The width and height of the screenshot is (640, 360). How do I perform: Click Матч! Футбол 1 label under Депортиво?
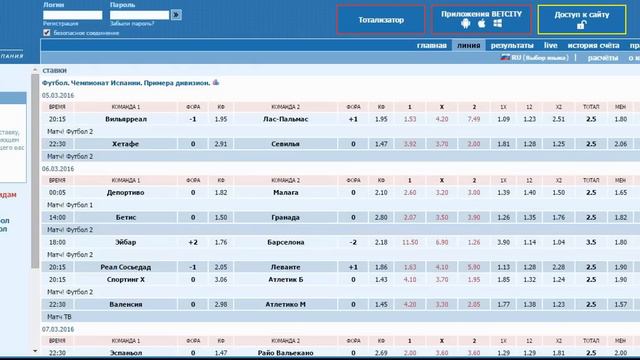[x=70, y=205]
